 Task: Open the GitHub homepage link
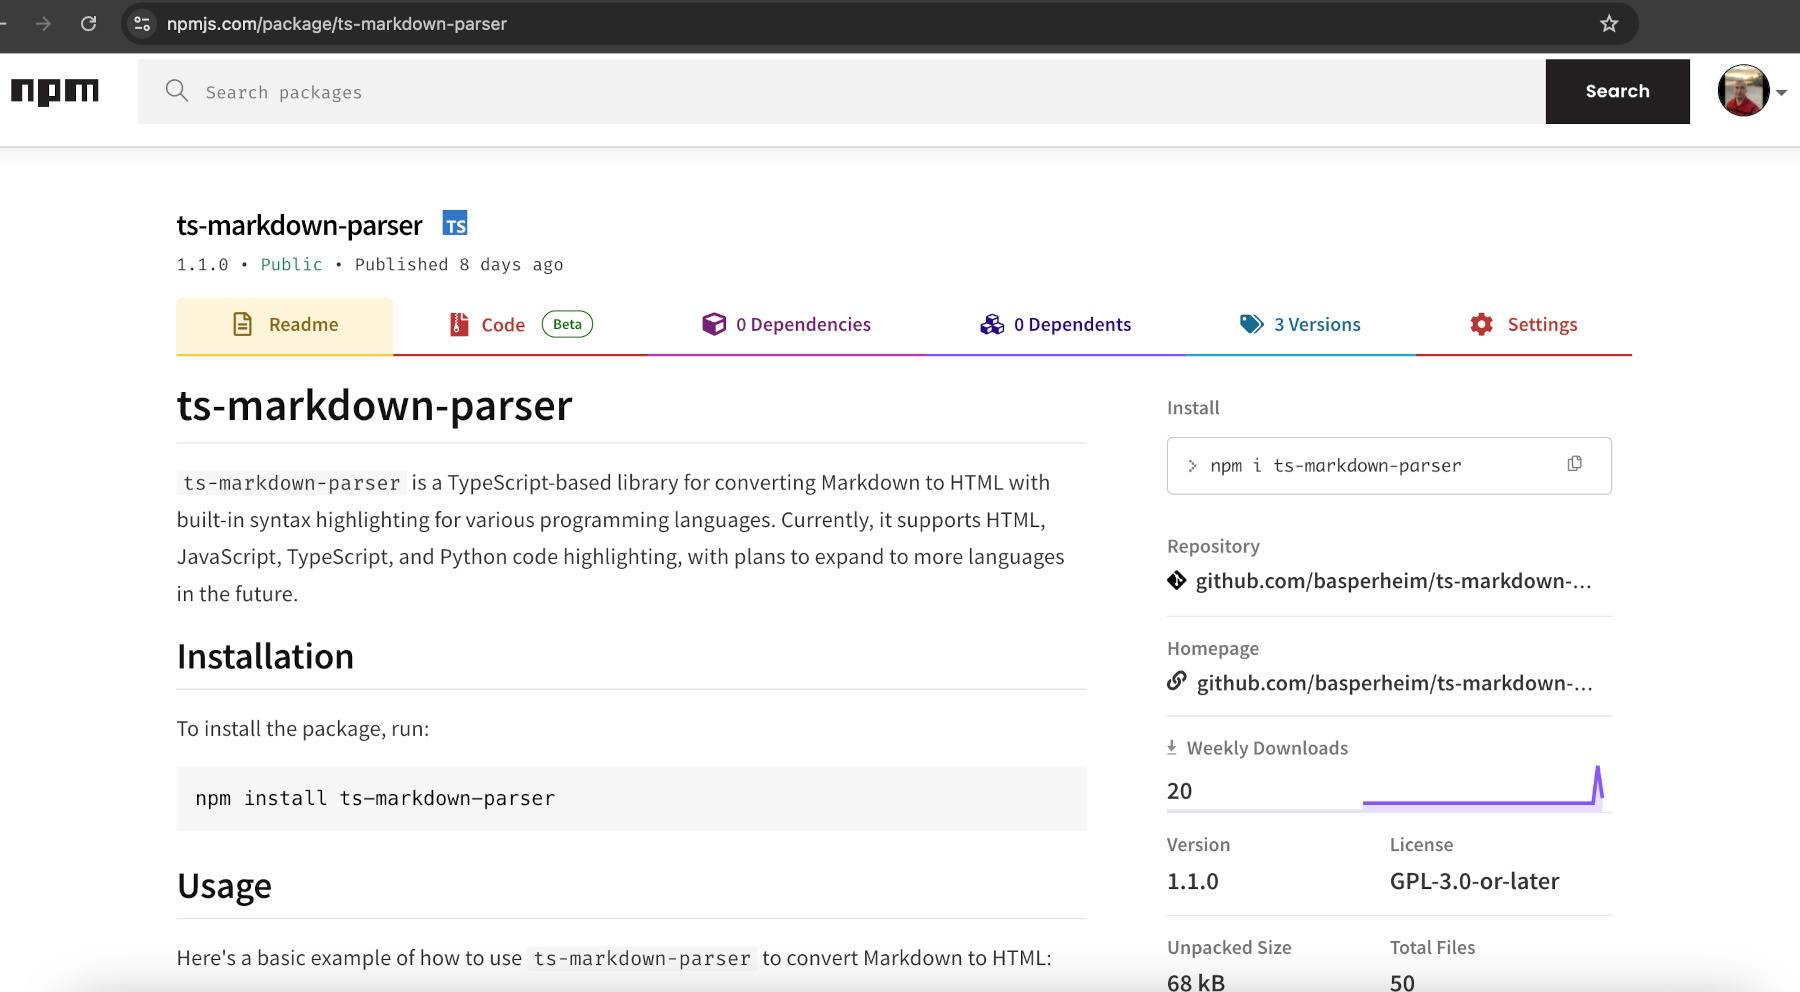tap(1394, 683)
